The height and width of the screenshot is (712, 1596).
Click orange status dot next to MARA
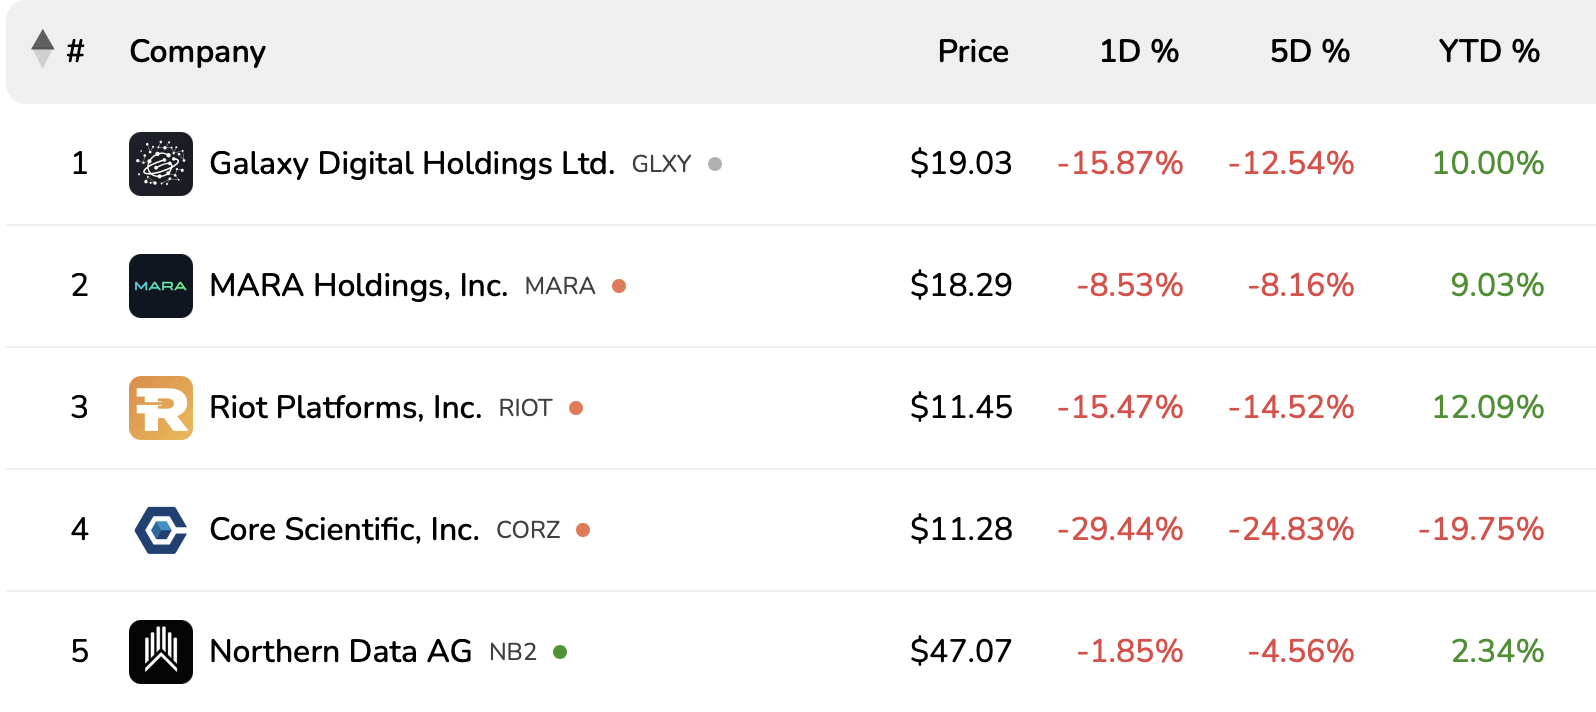tap(619, 286)
